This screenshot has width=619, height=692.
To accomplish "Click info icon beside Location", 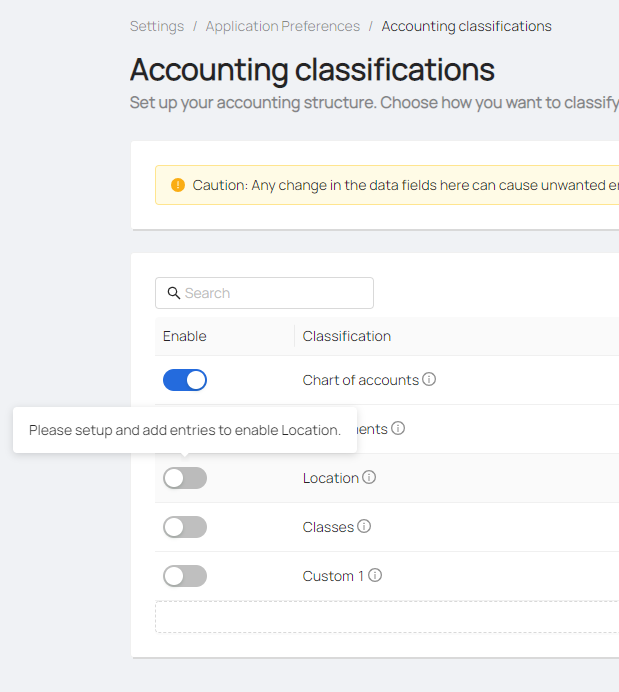I will [369, 478].
